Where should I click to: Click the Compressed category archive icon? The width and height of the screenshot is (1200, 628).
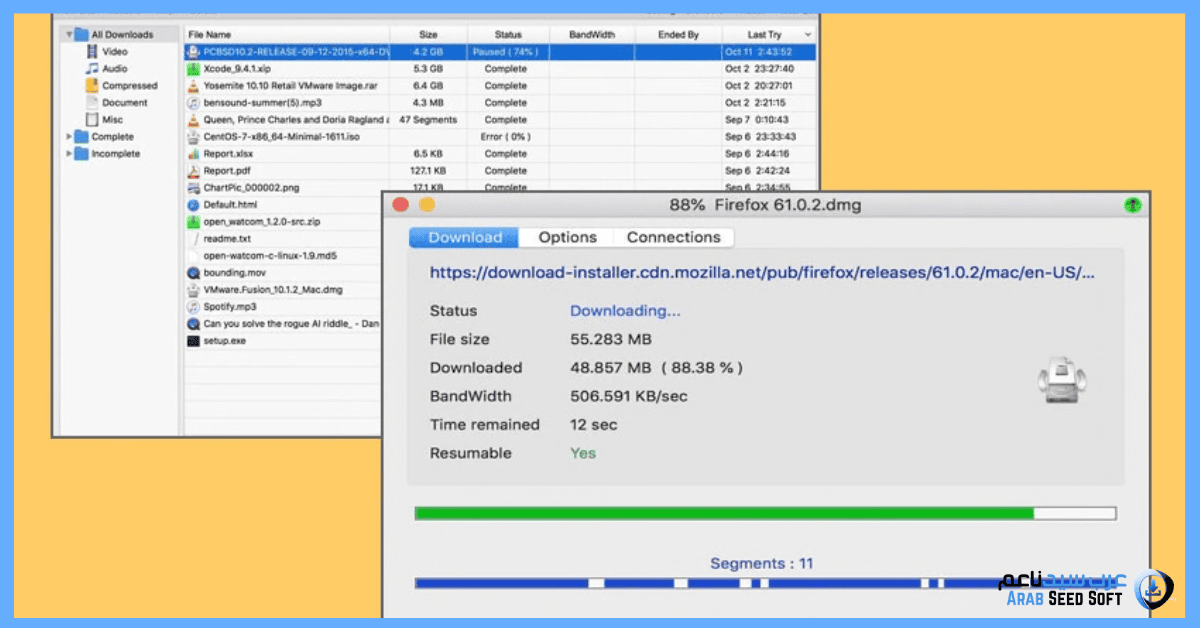pyautogui.click(x=92, y=85)
